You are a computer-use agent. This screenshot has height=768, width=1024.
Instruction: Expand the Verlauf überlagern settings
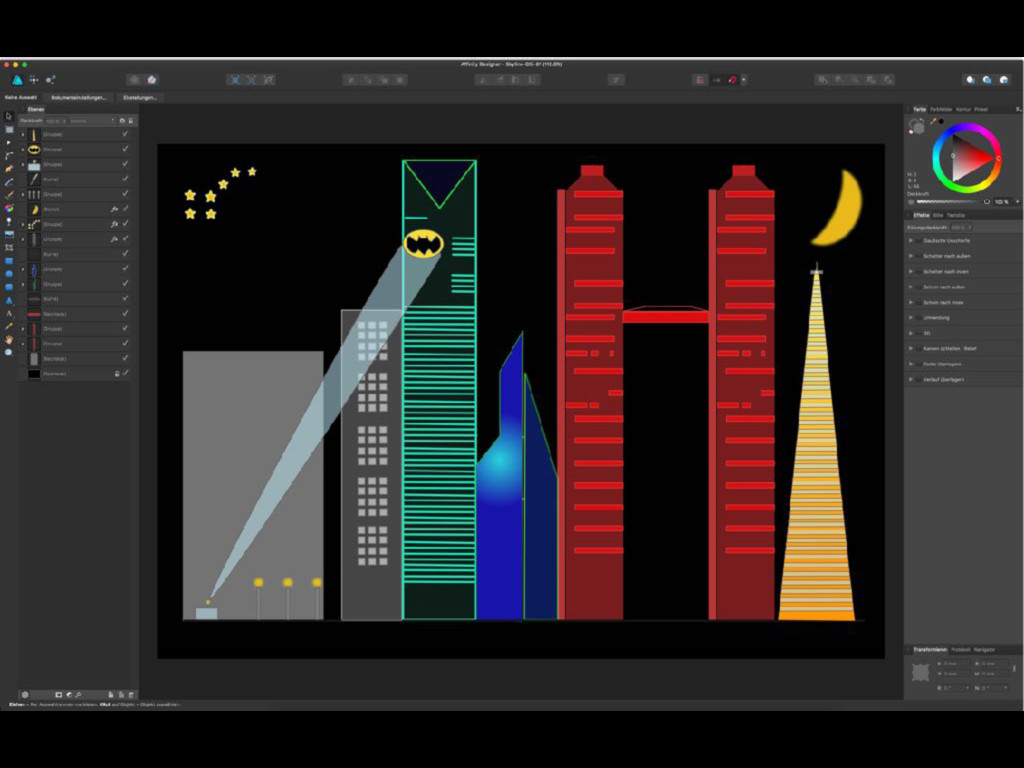tap(911, 379)
